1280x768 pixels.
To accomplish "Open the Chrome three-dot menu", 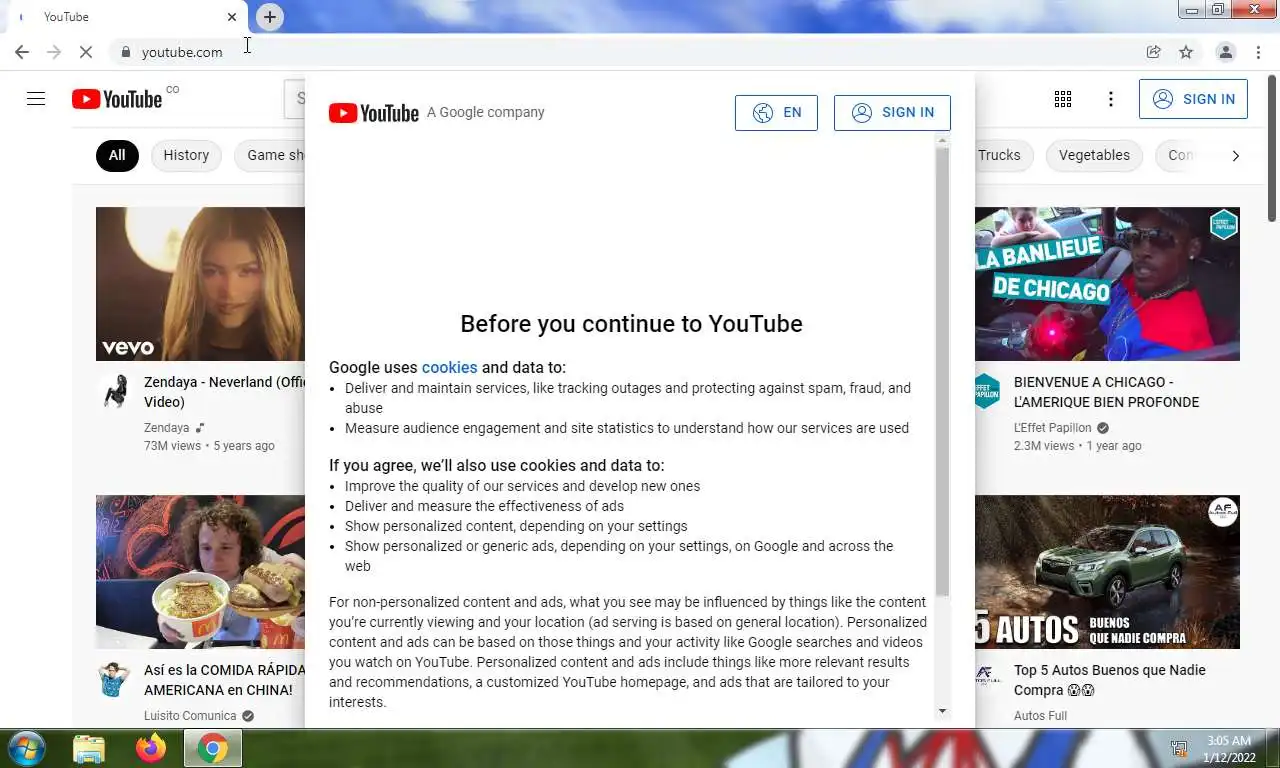I will 1258,52.
